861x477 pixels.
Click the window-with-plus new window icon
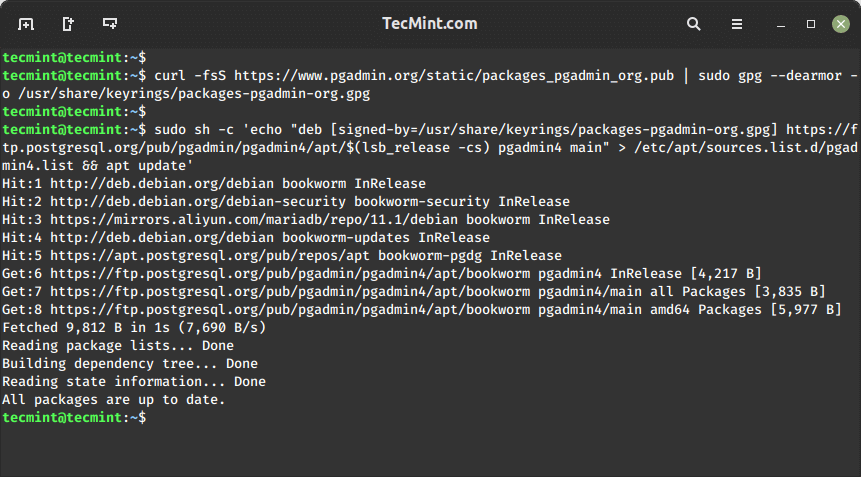[110, 24]
